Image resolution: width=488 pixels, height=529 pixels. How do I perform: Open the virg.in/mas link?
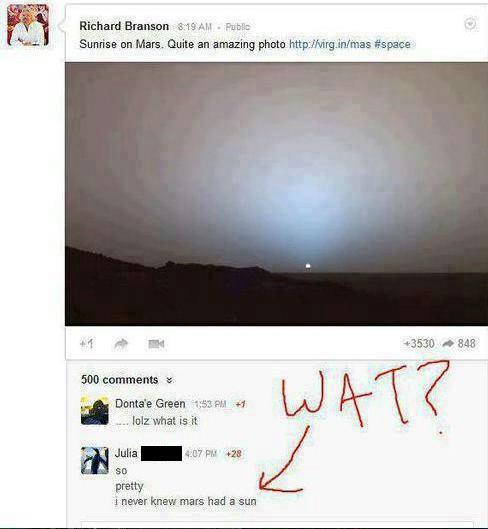[x=330, y=44]
